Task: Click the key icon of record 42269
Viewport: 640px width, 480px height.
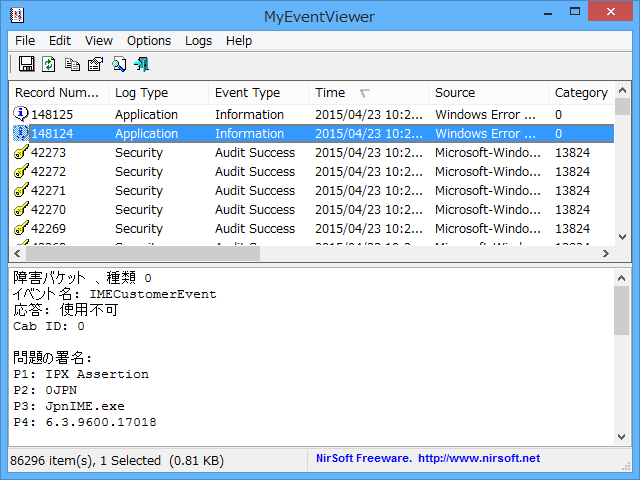Action: 21,228
